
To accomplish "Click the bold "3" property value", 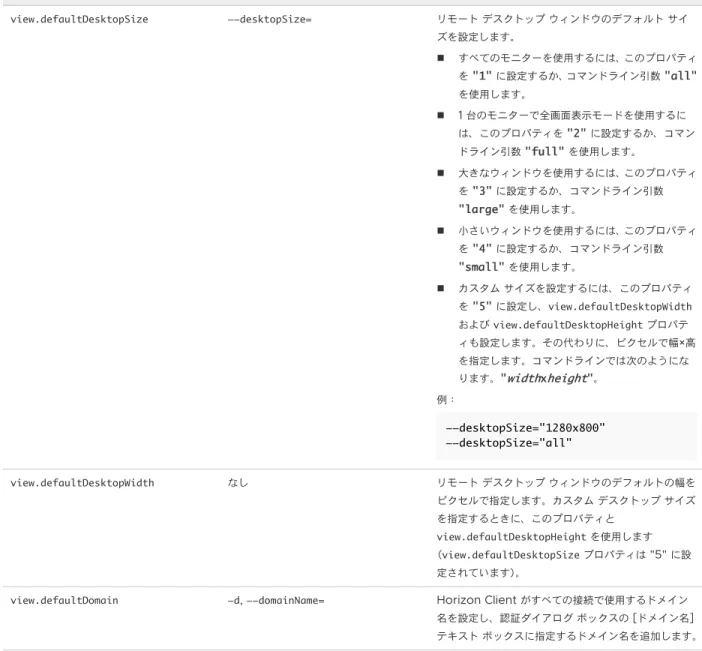I will 482,191.
